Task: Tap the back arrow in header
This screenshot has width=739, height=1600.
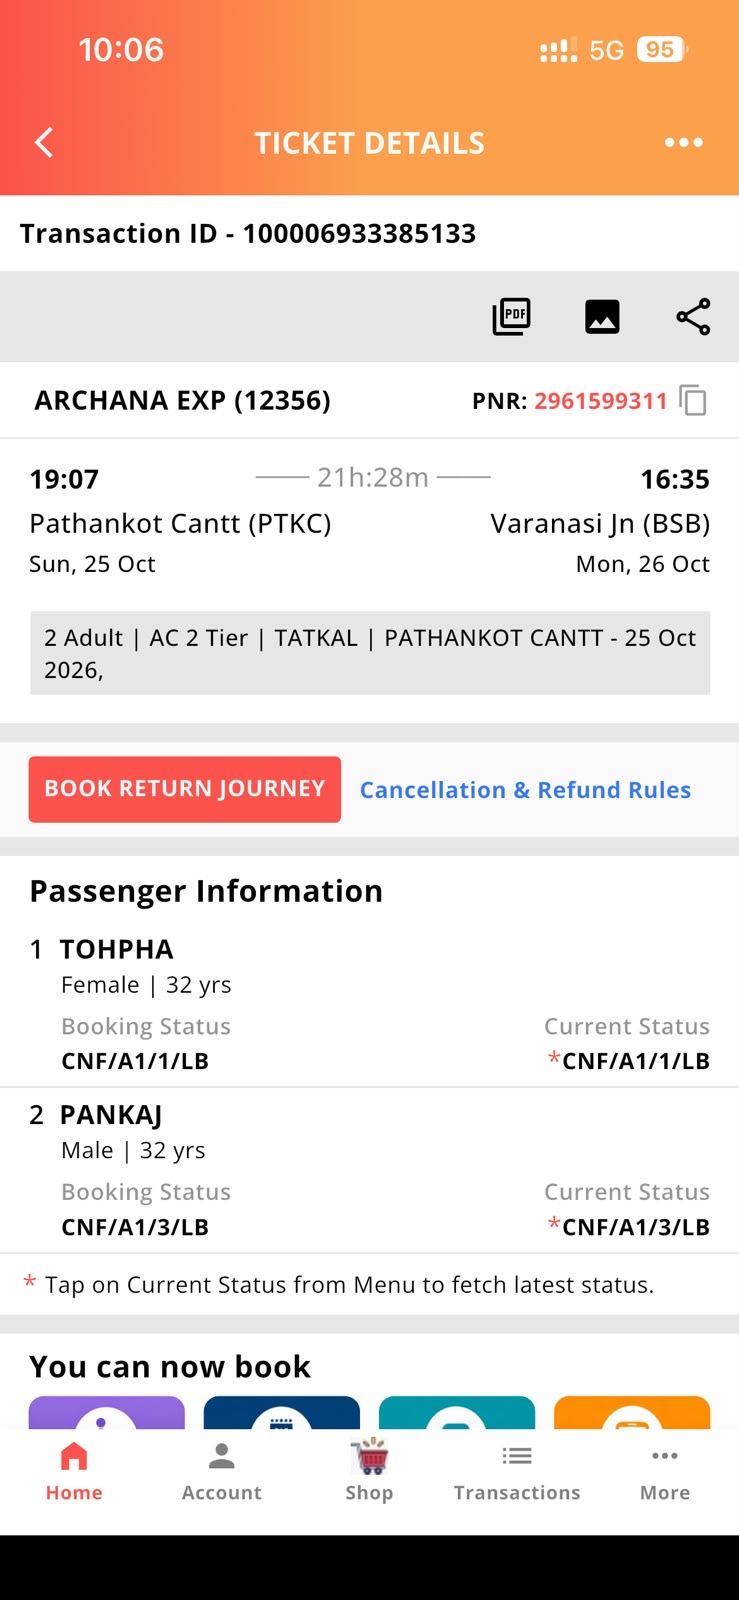Action: [x=44, y=143]
